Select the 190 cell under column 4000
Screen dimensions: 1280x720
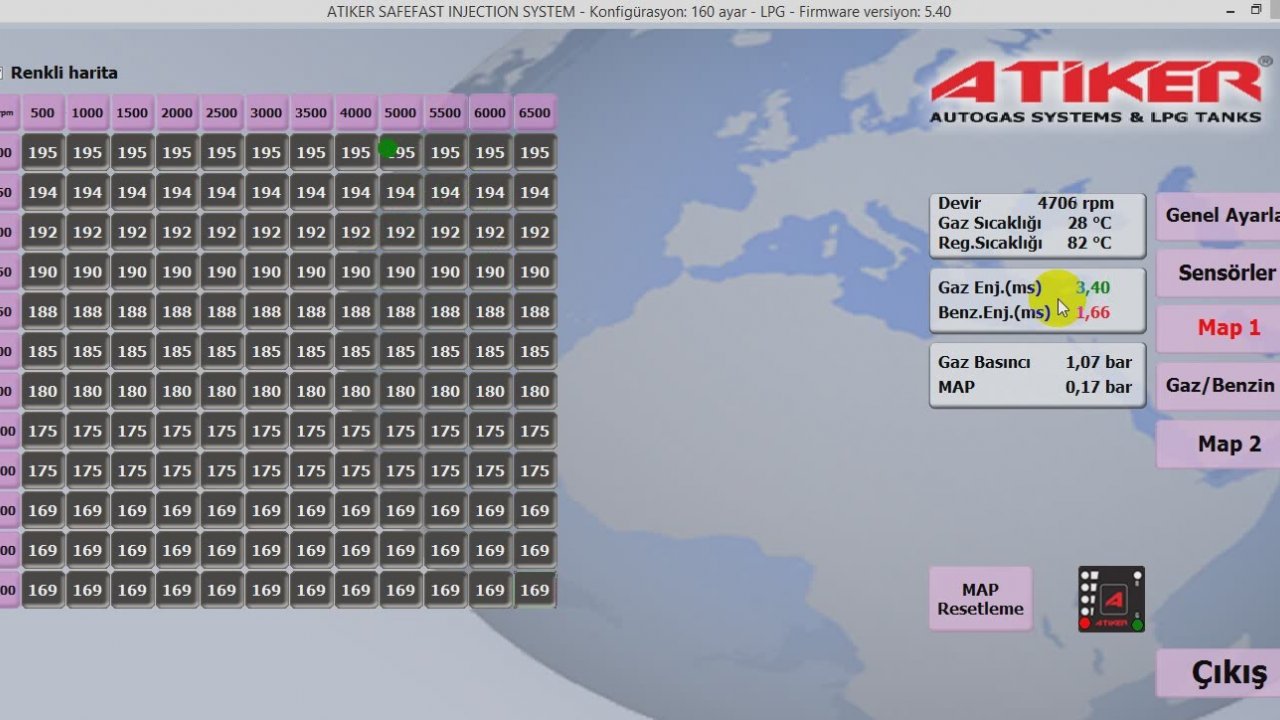pos(356,272)
